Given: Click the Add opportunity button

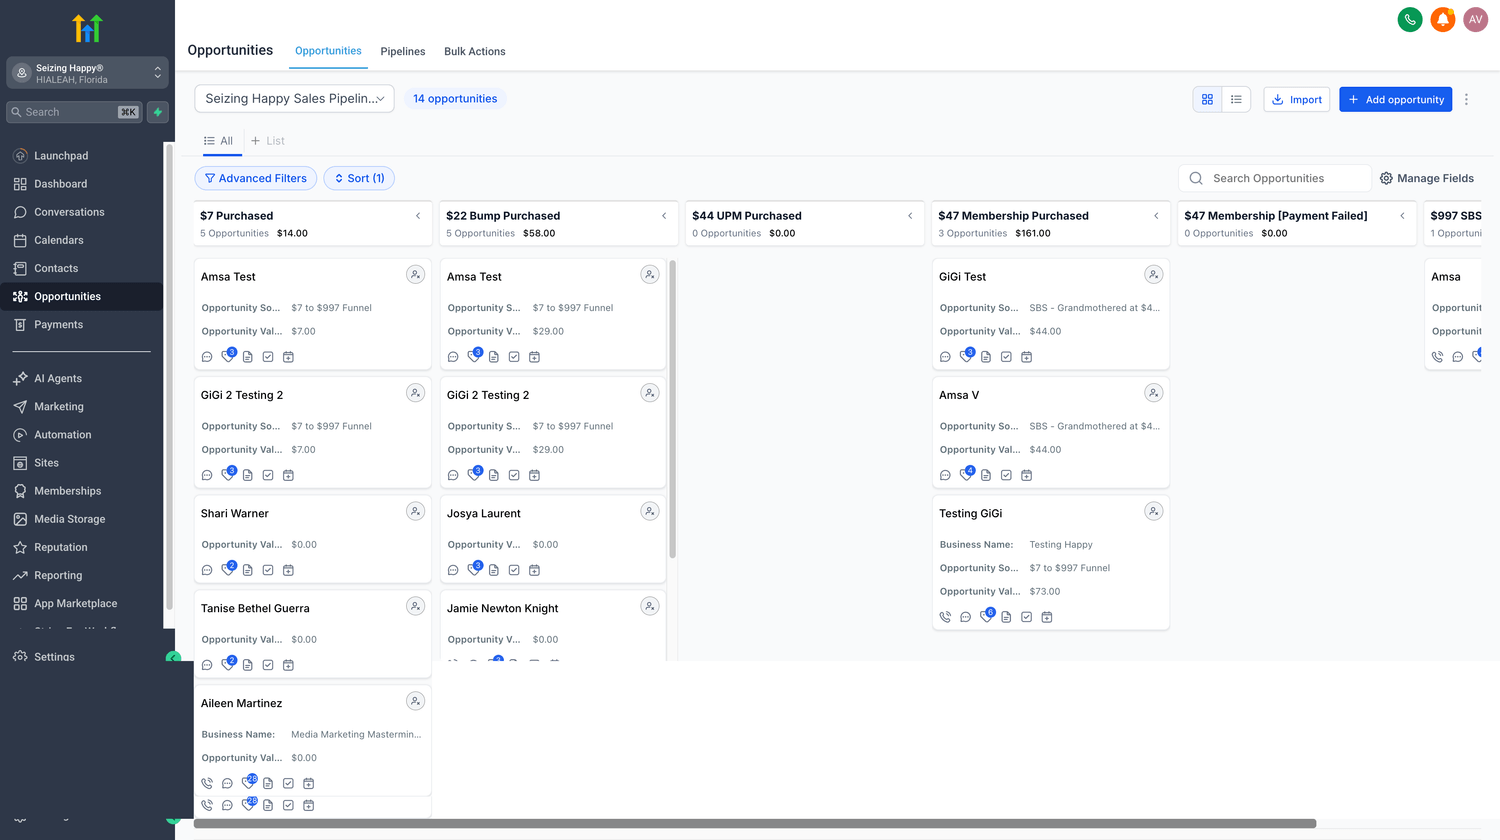Looking at the screenshot, I should click(x=1395, y=99).
